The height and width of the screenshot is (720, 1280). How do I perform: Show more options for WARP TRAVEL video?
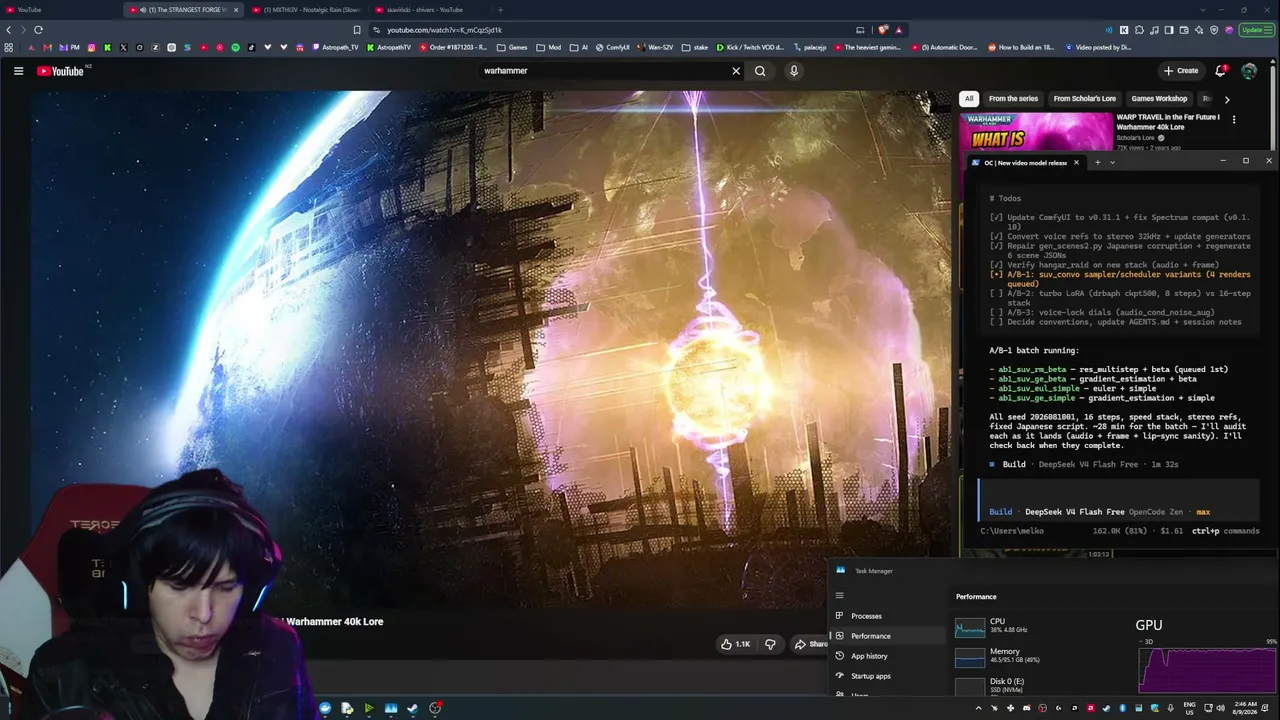coord(1234,120)
